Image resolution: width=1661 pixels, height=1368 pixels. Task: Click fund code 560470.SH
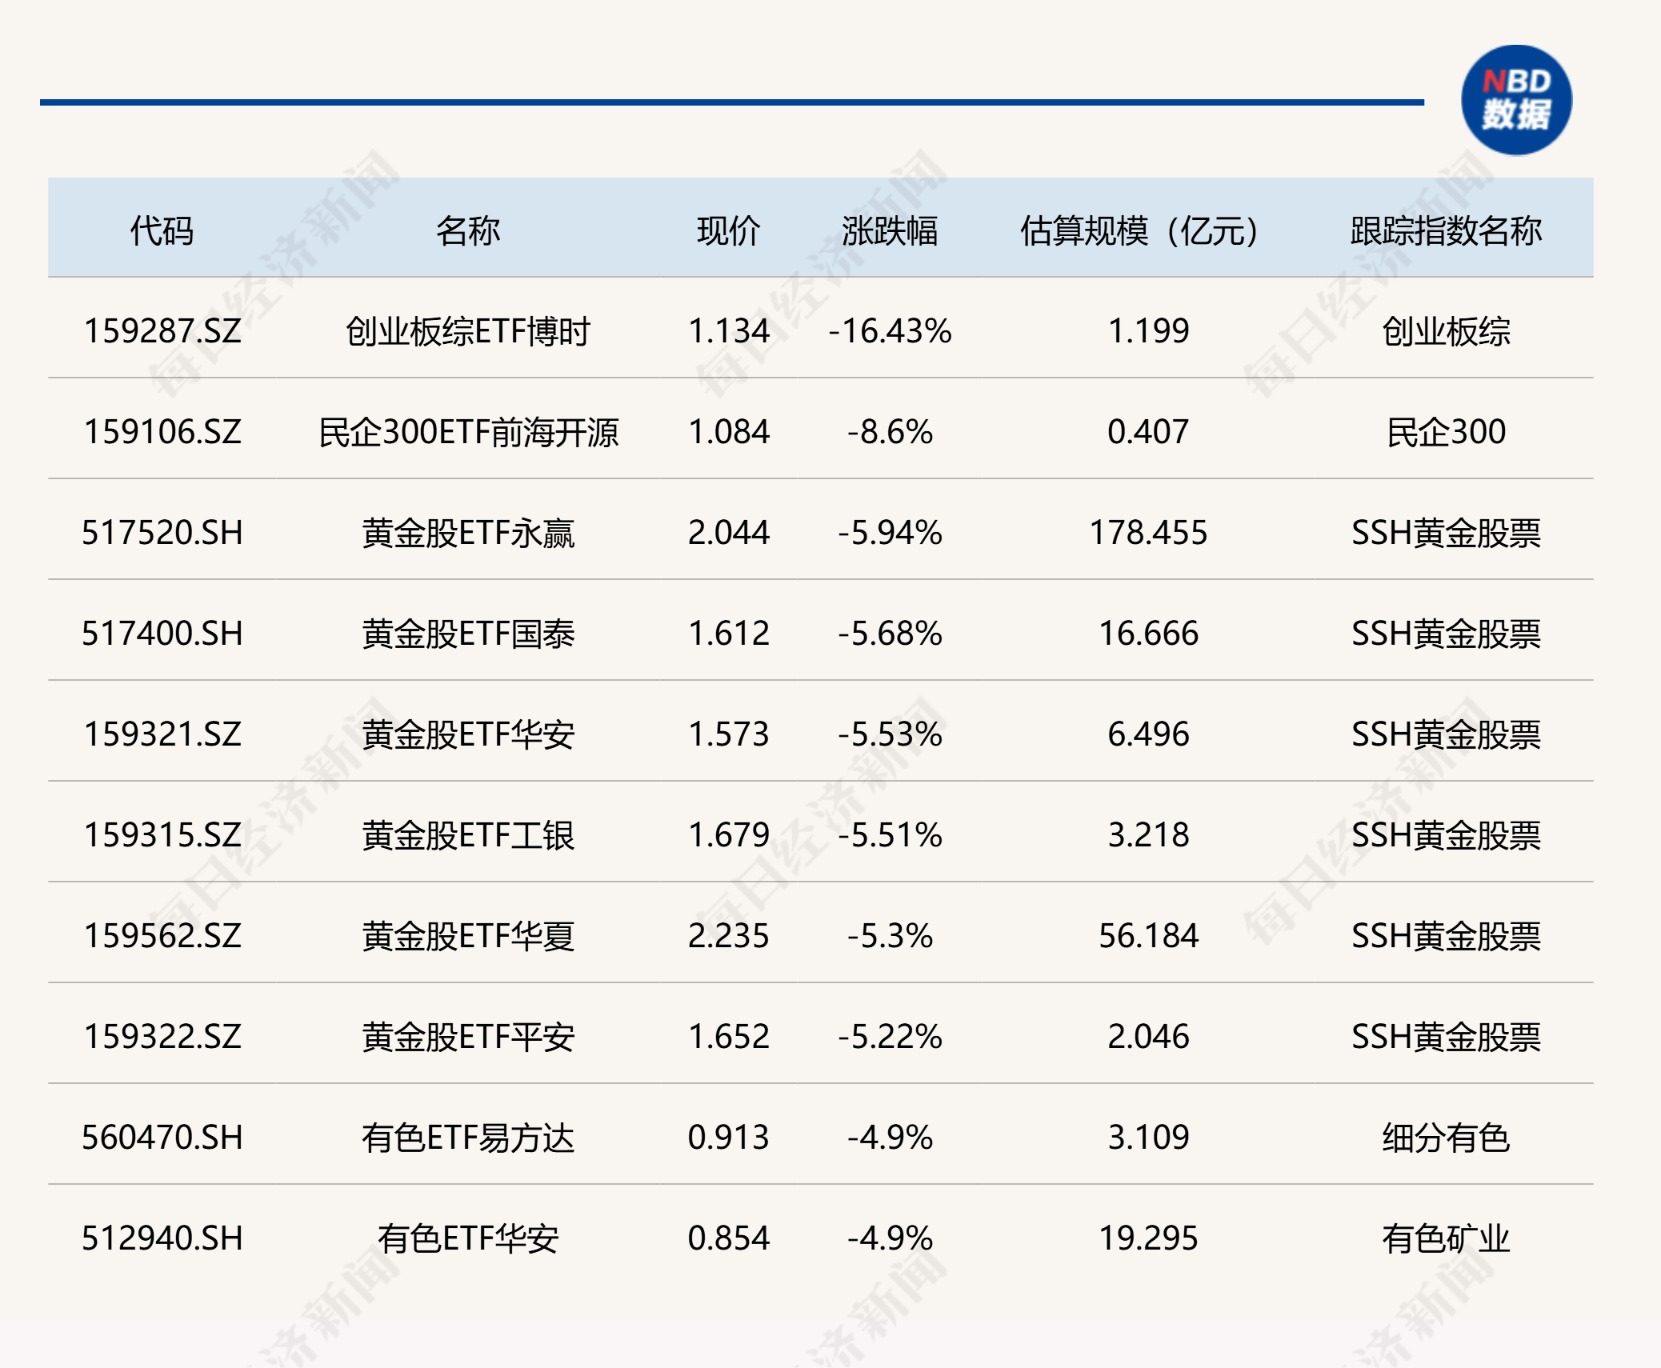[162, 1138]
